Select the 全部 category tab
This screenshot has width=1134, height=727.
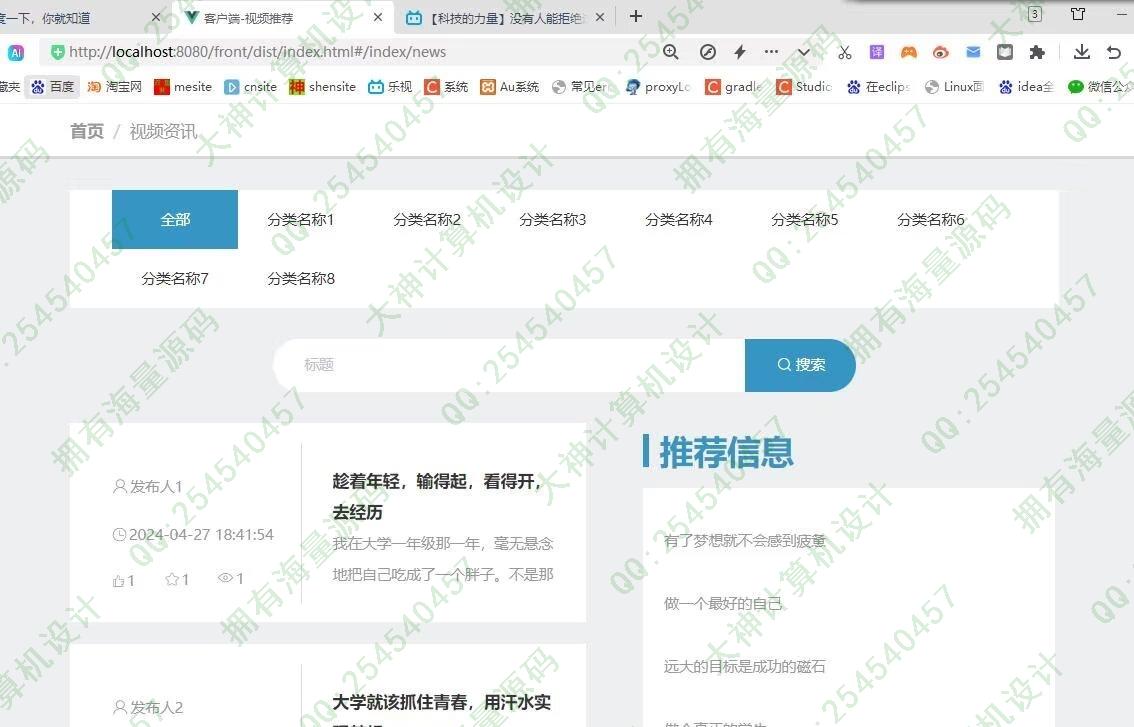(x=175, y=219)
